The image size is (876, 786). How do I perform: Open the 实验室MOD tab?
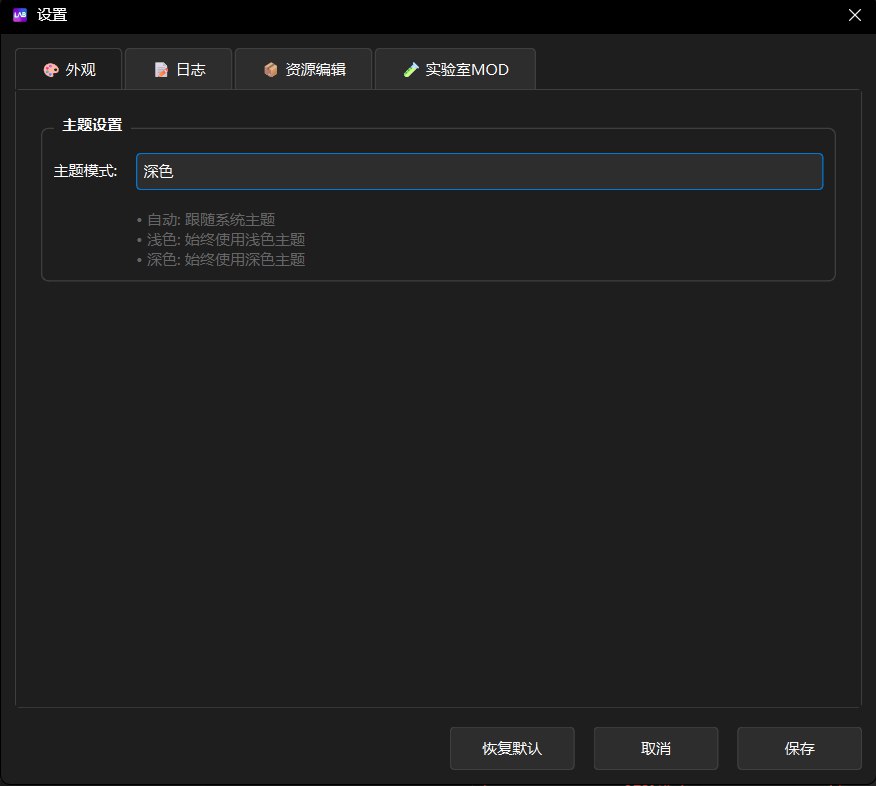pos(466,69)
